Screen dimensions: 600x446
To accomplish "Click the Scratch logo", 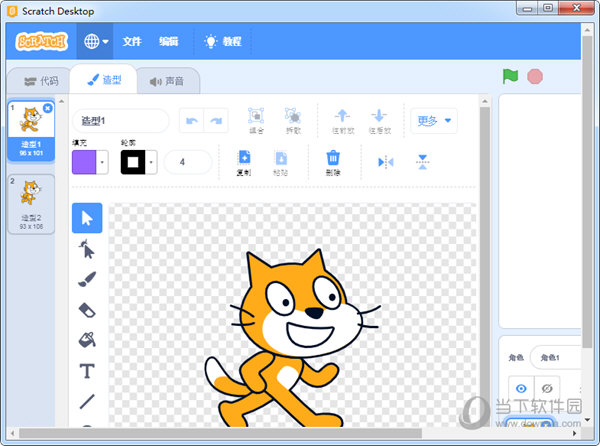I will 41,41.
